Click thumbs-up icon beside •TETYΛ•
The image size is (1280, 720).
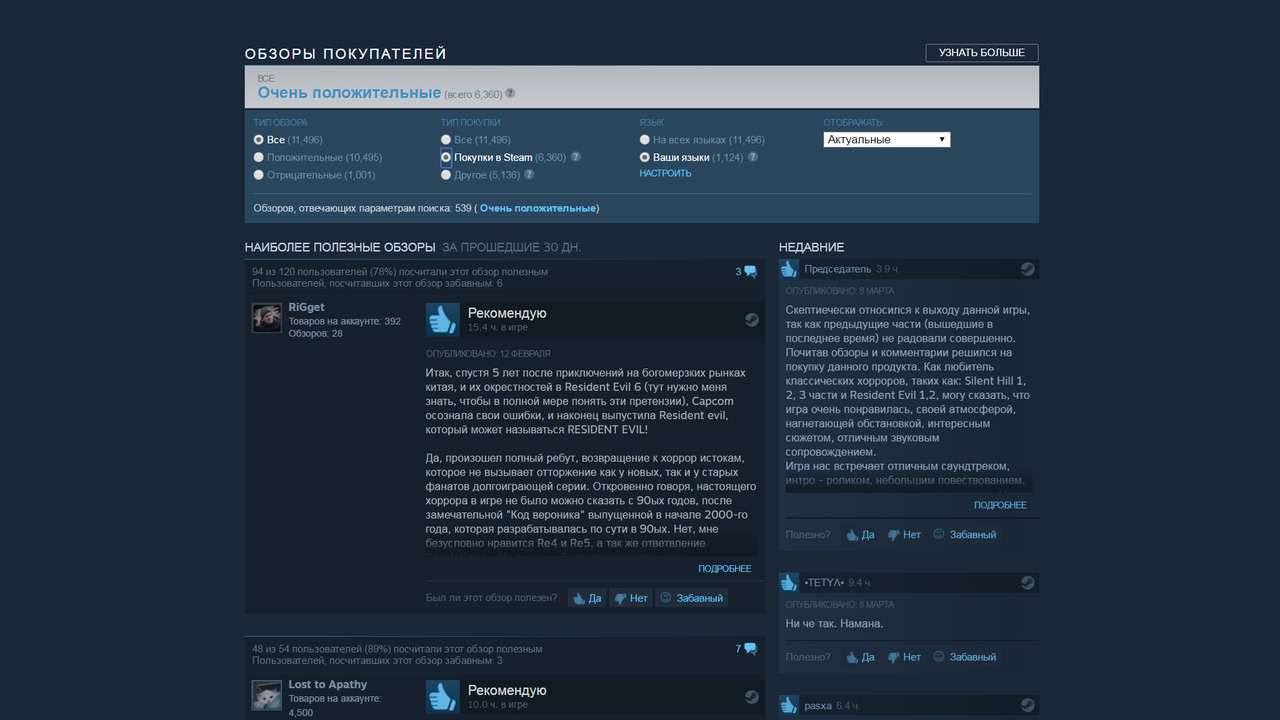click(x=789, y=582)
